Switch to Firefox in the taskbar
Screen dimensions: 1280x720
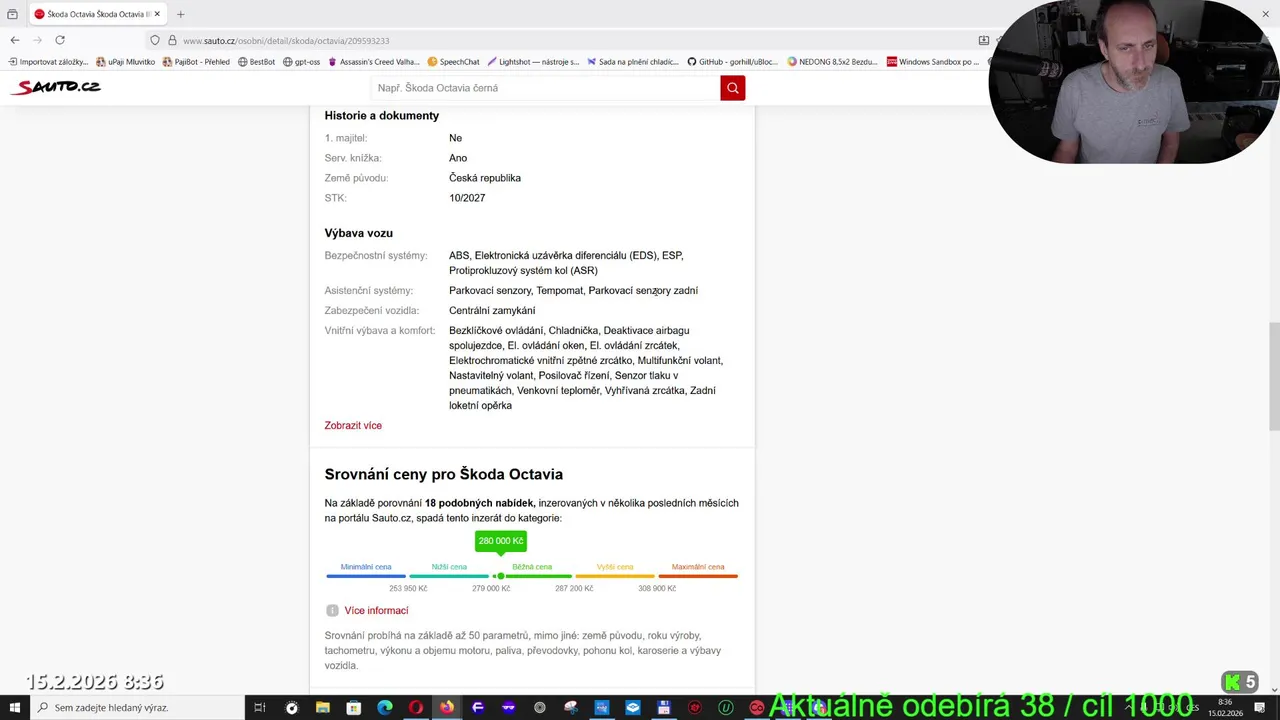[x=446, y=708]
